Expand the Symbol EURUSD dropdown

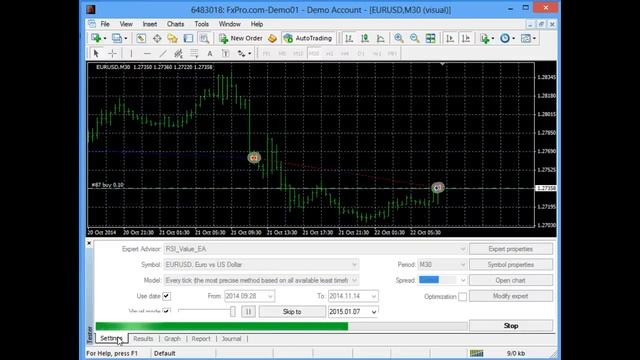pyautogui.click(x=354, y=265)
